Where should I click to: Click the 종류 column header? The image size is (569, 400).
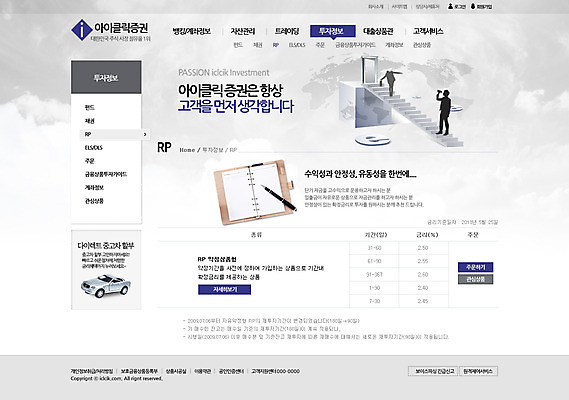[x=256, y=235]
